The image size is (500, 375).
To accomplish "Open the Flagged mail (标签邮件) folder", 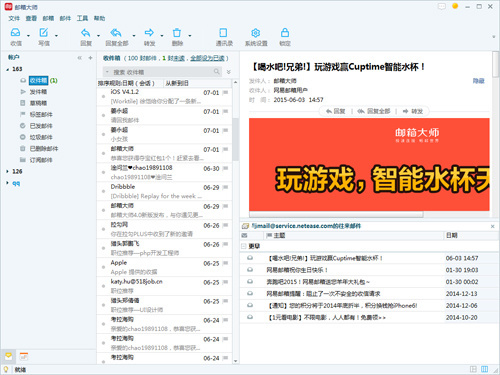I will click(x=41, y=114).
